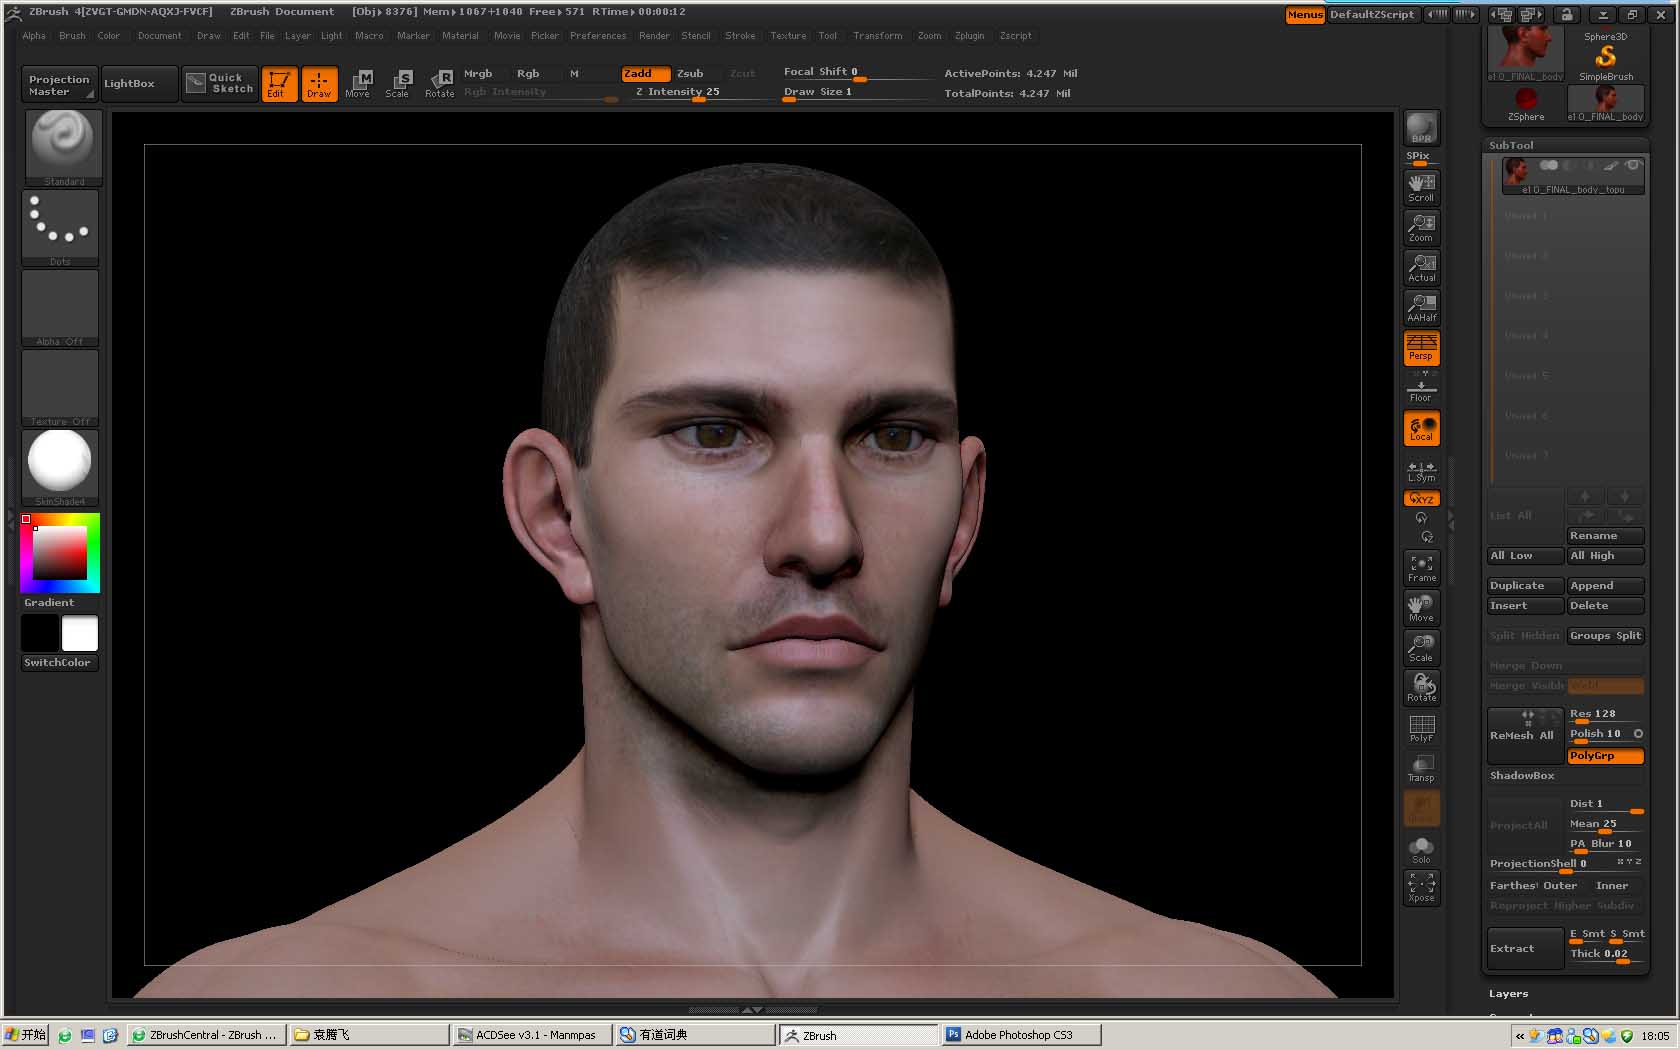Open the Standard brush picker
This screenshot has width=1680, height=1050.
tap(62, 148)
